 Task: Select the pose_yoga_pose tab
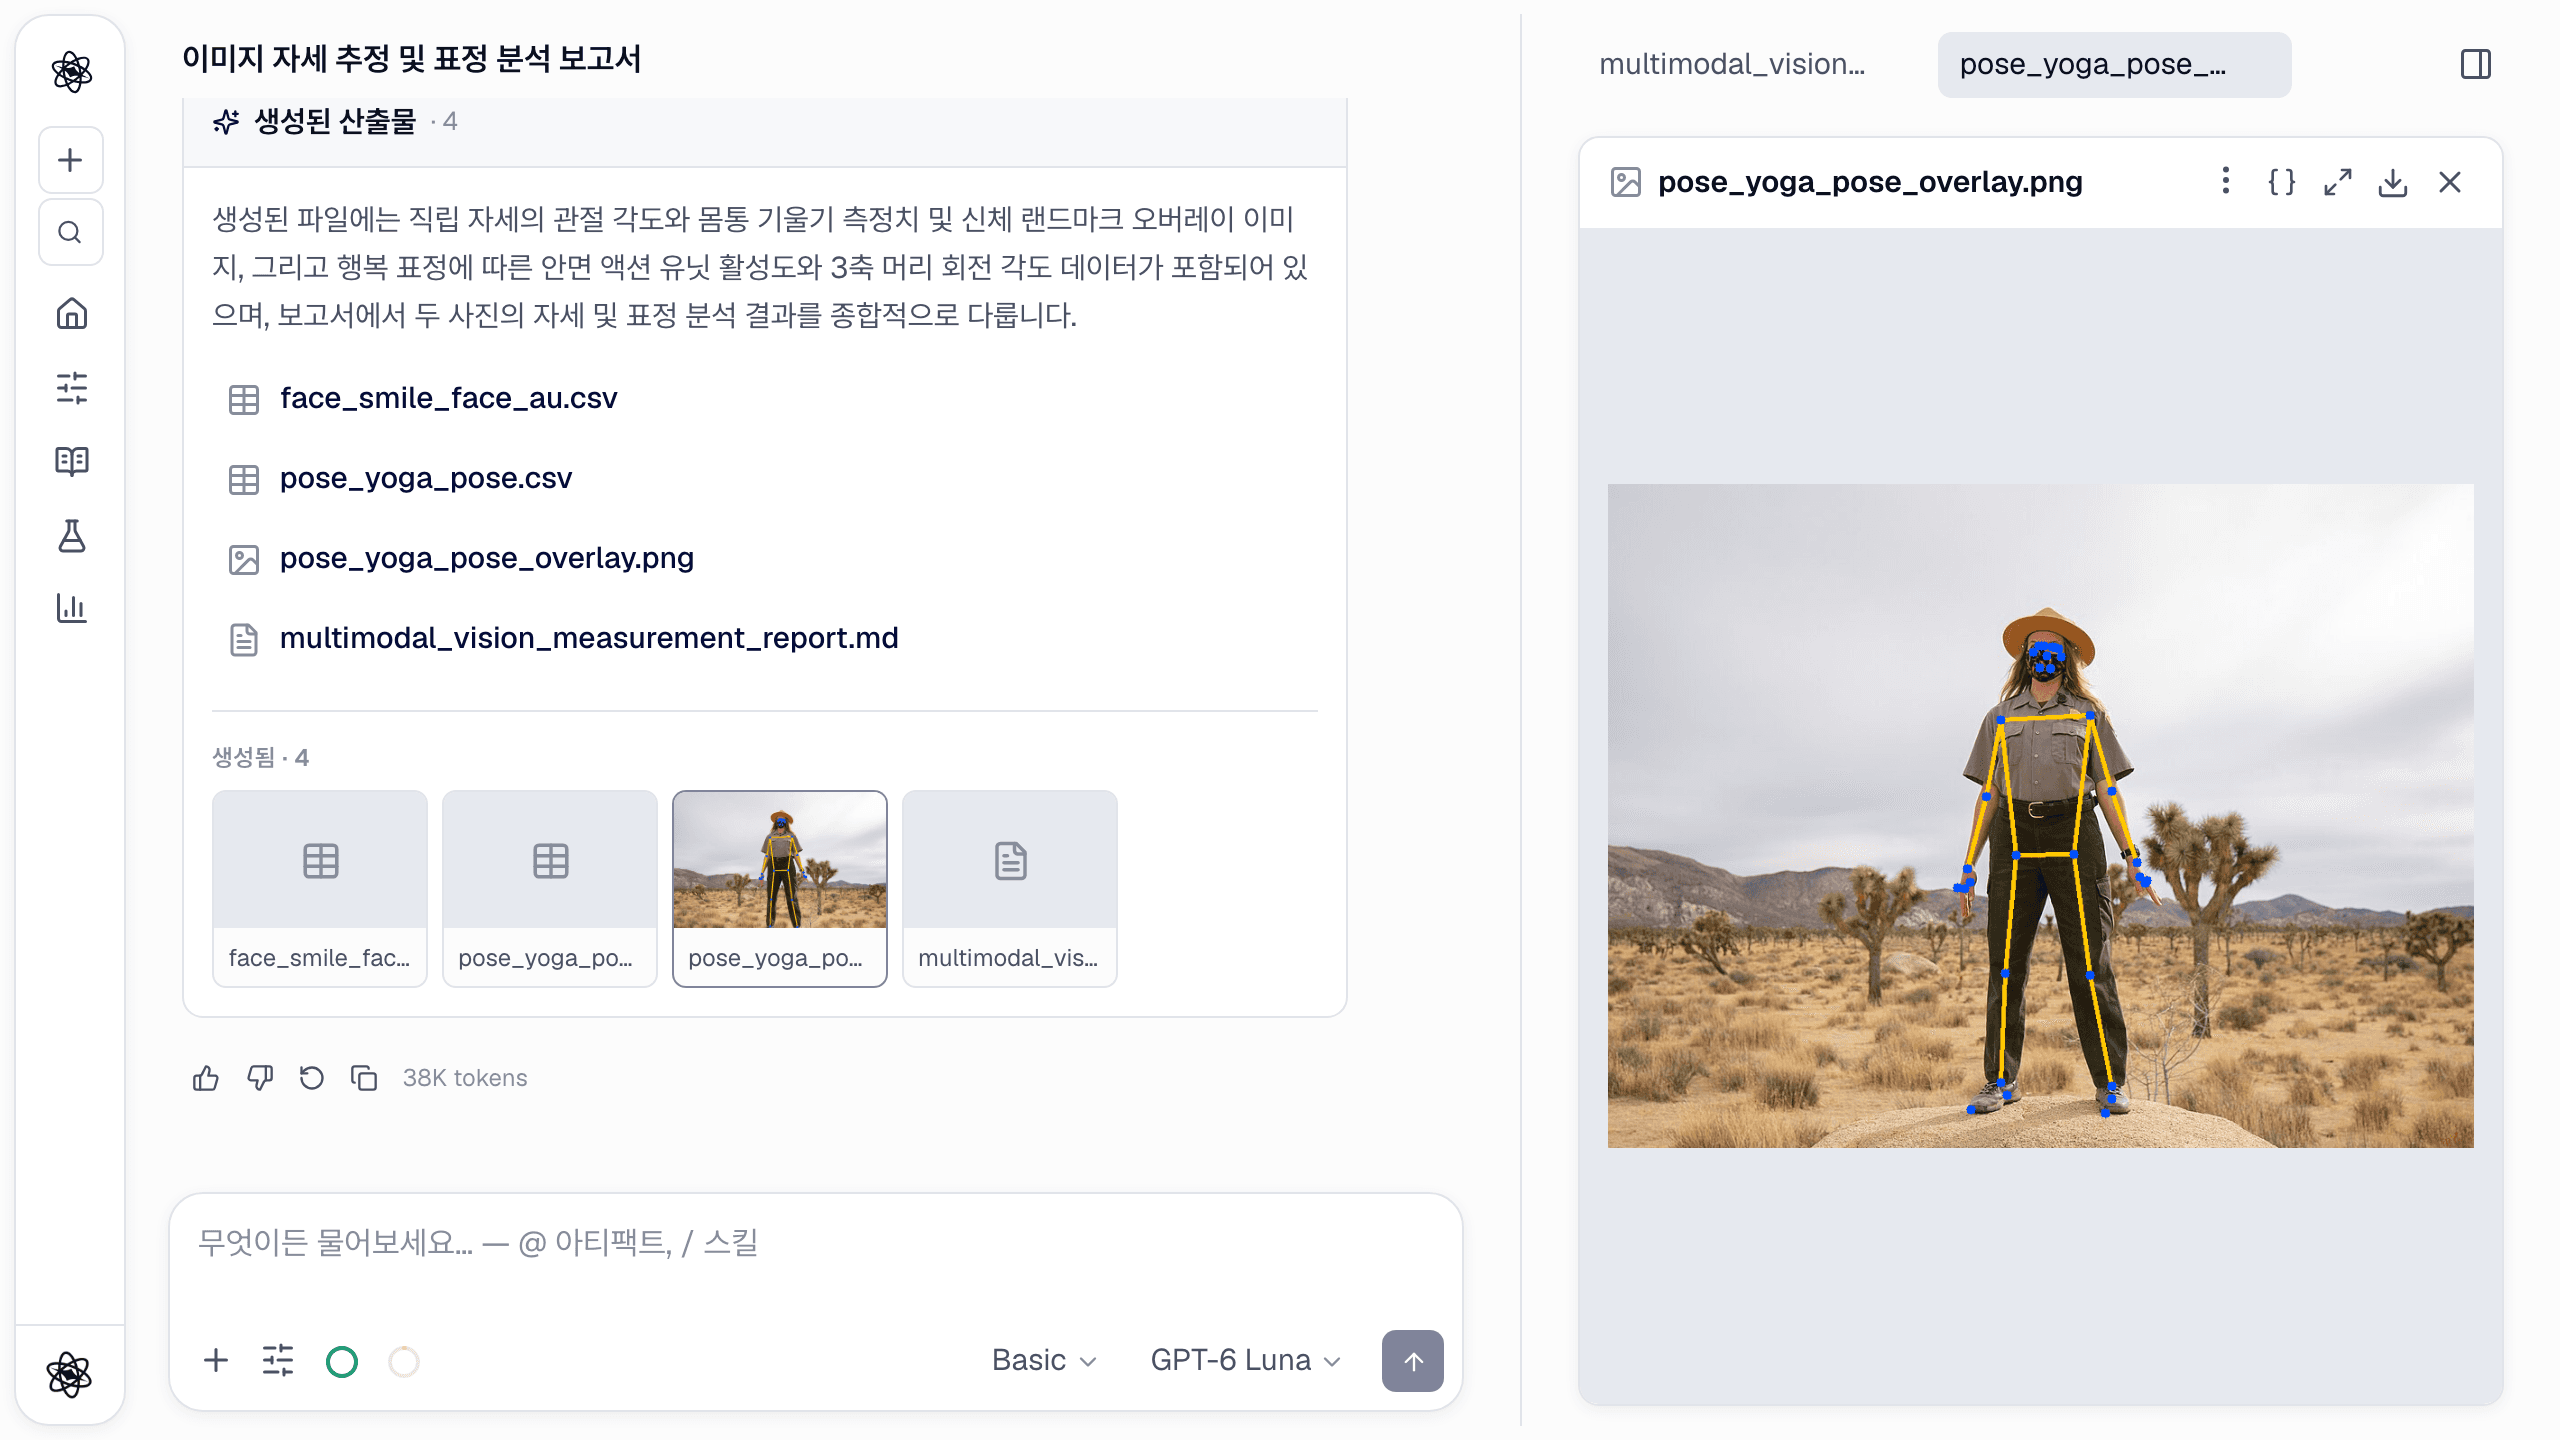coord(2114,65)
